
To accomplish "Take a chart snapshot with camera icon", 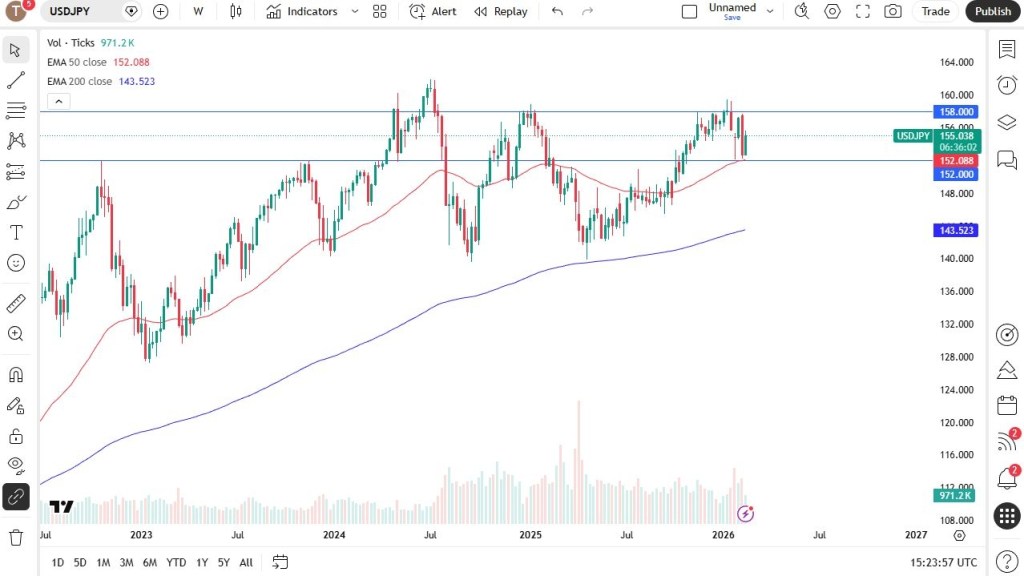I will (892, 12).
